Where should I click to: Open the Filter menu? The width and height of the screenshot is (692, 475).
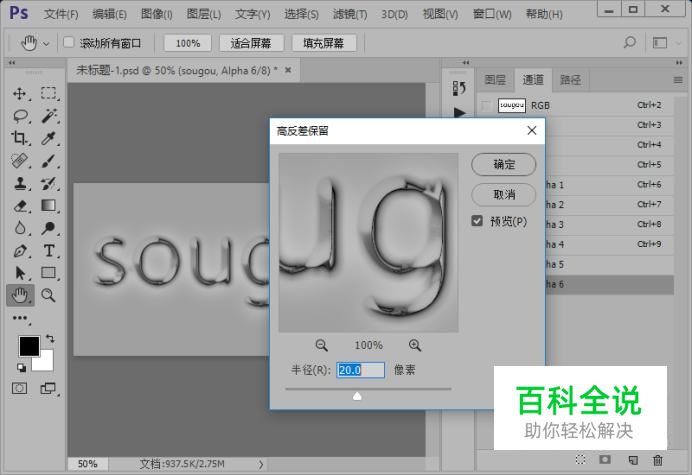click(350, 14)
